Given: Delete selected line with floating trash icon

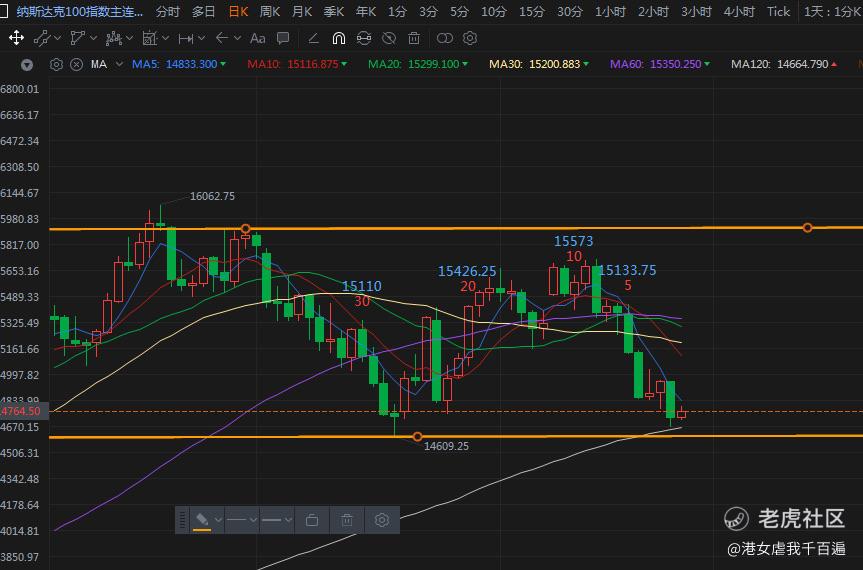Looking at the screenshot, I should tap(347, 519).
